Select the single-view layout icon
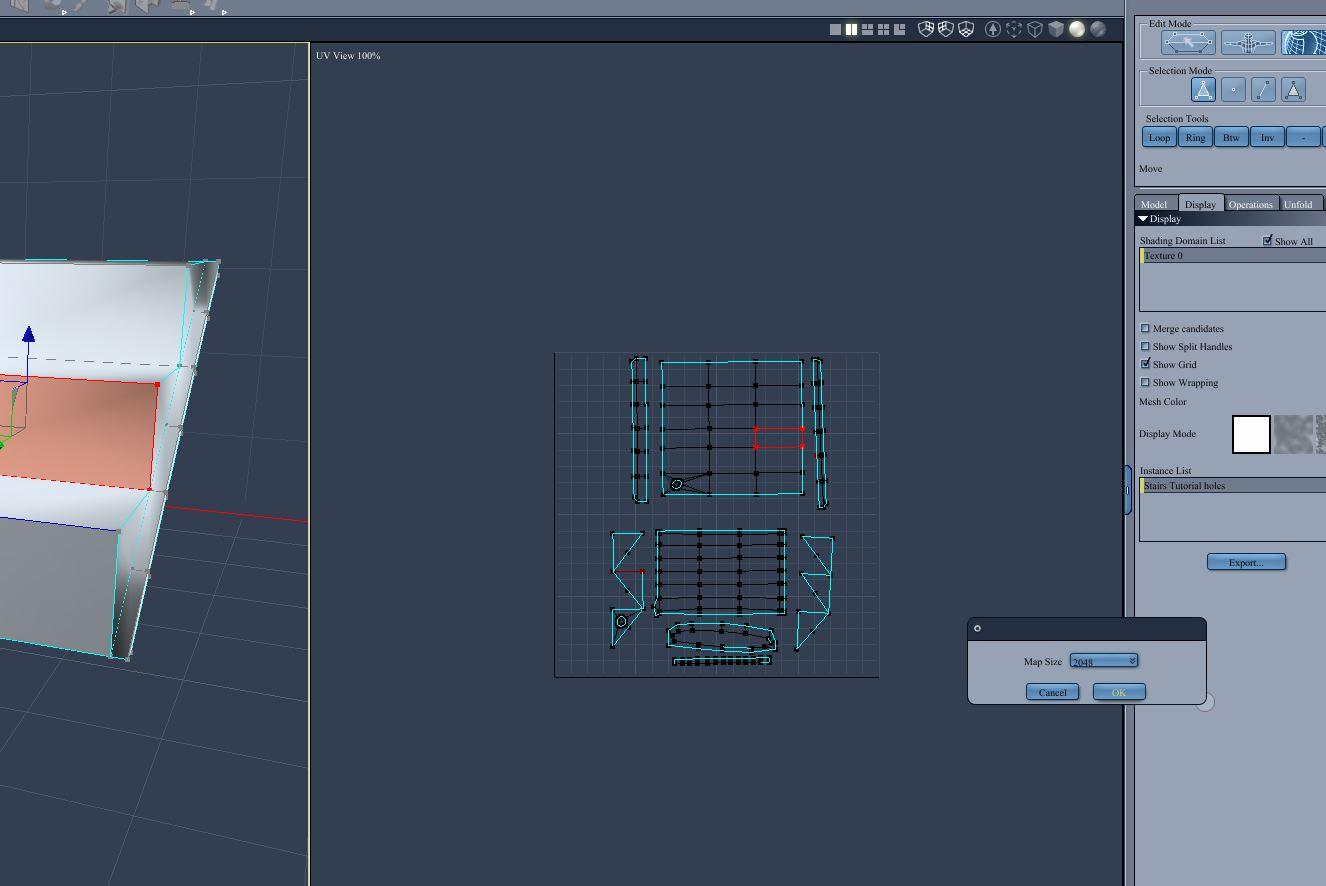Screen dimensions: 1326x886 pos(835,29)
